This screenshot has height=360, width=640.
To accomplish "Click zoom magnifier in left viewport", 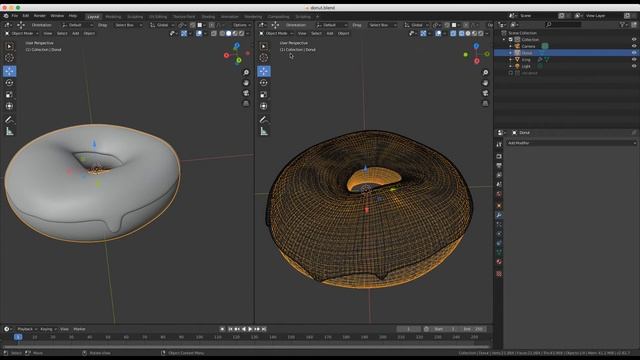I will pyautogui.click(x=246, y=73).
